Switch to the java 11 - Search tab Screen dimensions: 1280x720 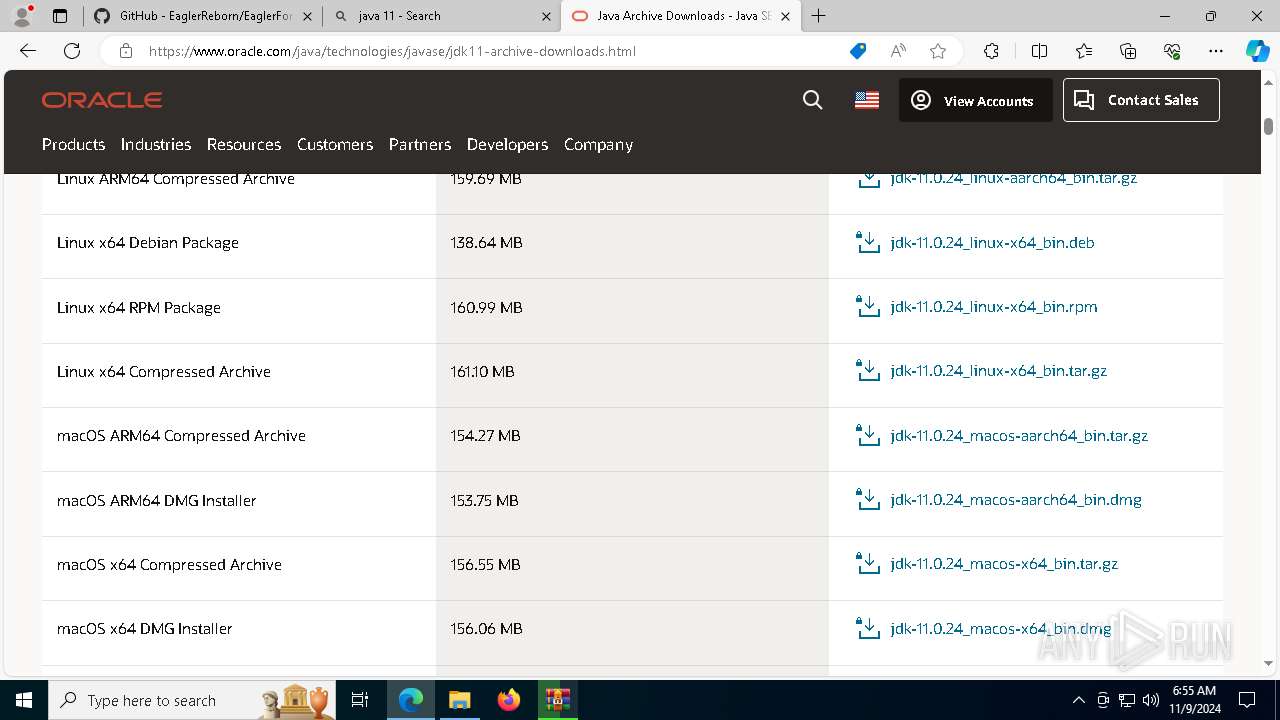[440, 16]
